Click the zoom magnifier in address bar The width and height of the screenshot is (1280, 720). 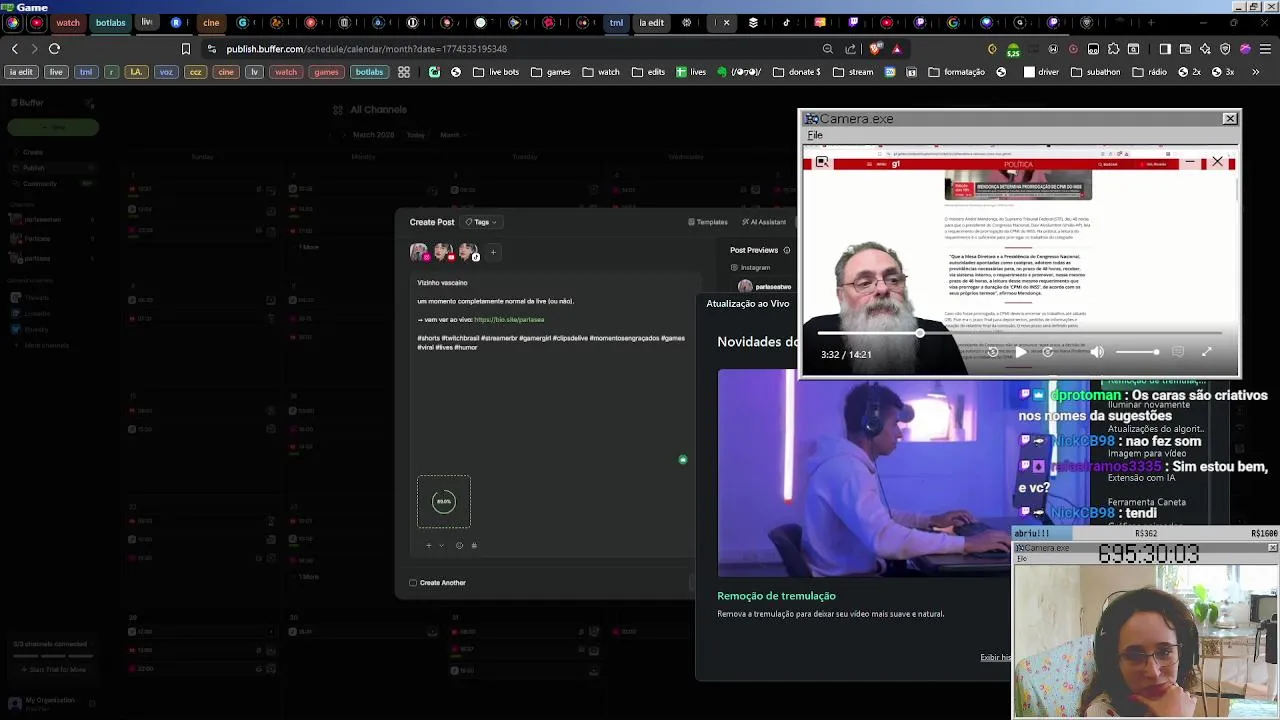pyautogui.click(x=828, y=48)
